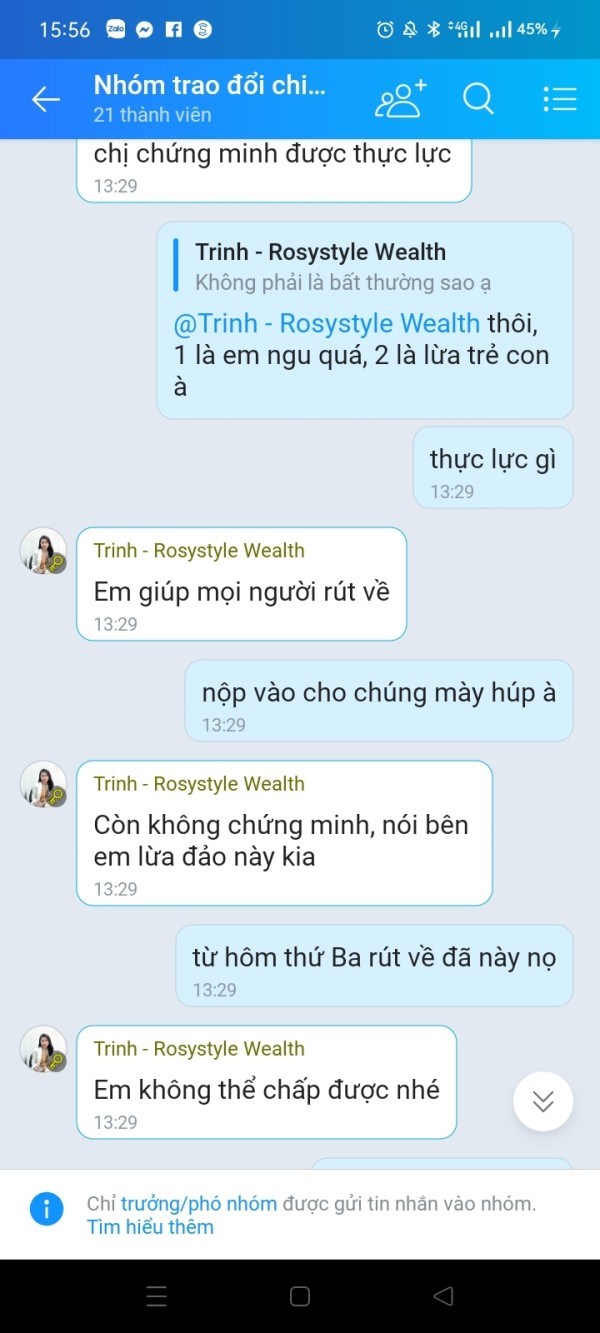Tap the search magnifier icon
This screenshot has height=1333, width=600.
(x=478, y=99)
